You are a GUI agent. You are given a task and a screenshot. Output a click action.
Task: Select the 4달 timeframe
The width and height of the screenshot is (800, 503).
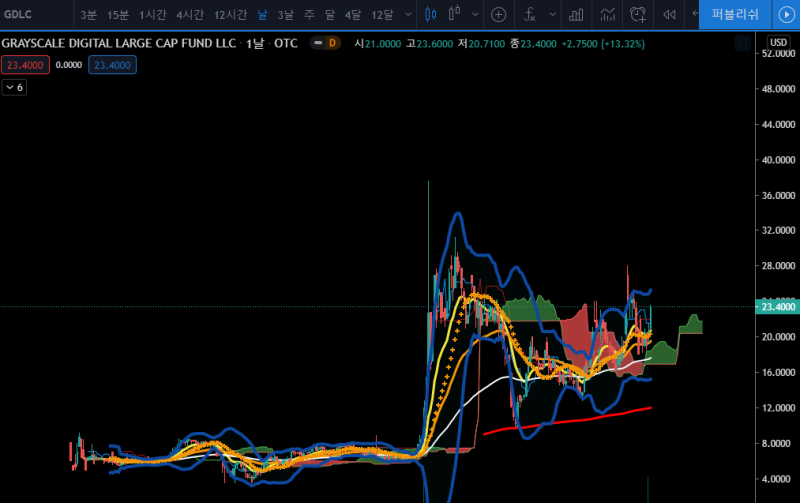[353, 15]
